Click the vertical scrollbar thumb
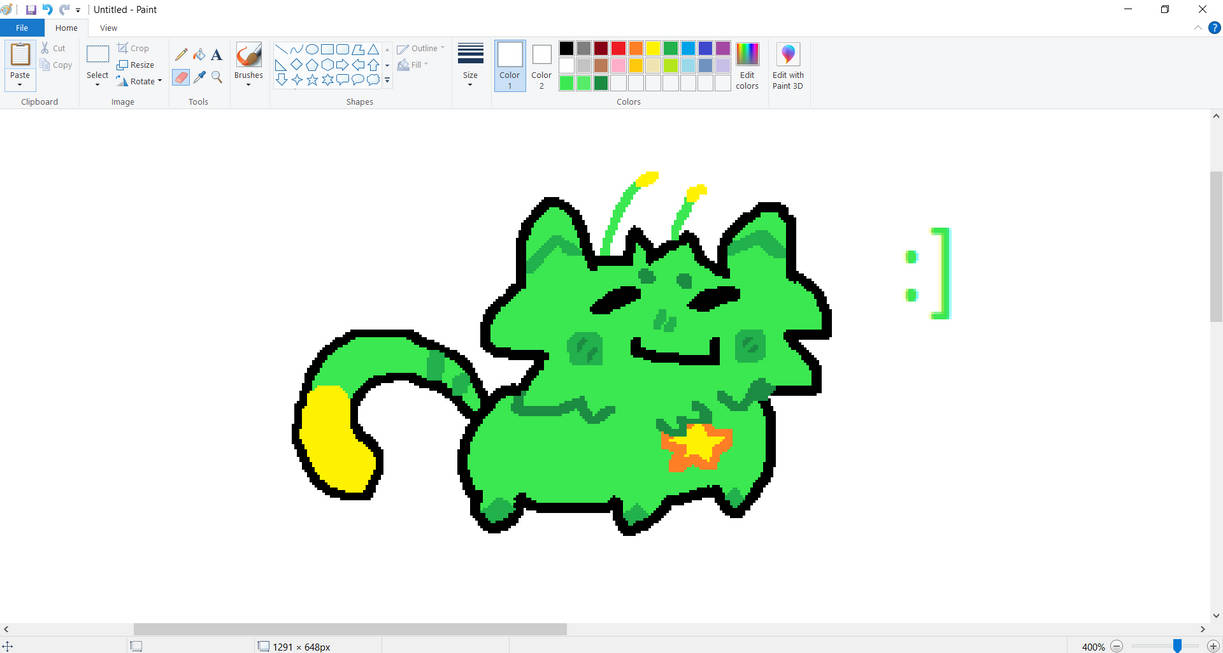1223x653 pixels. pos(1216,246)
